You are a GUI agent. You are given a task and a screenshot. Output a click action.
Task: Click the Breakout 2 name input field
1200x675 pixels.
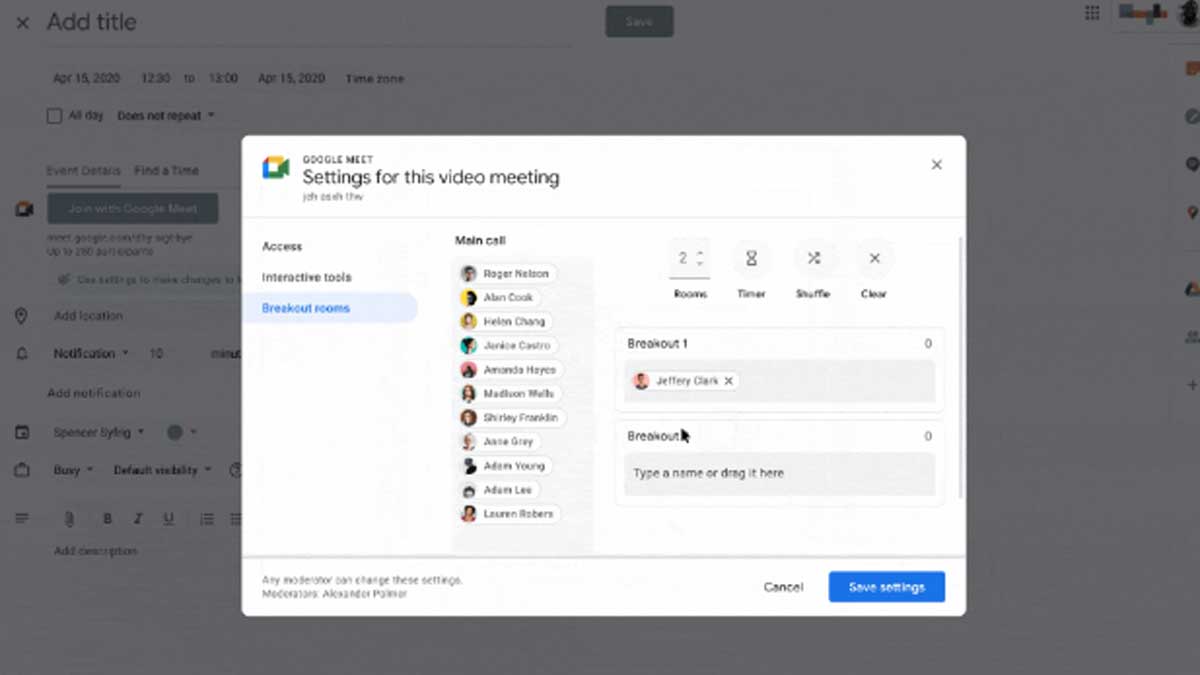[779, 473]
